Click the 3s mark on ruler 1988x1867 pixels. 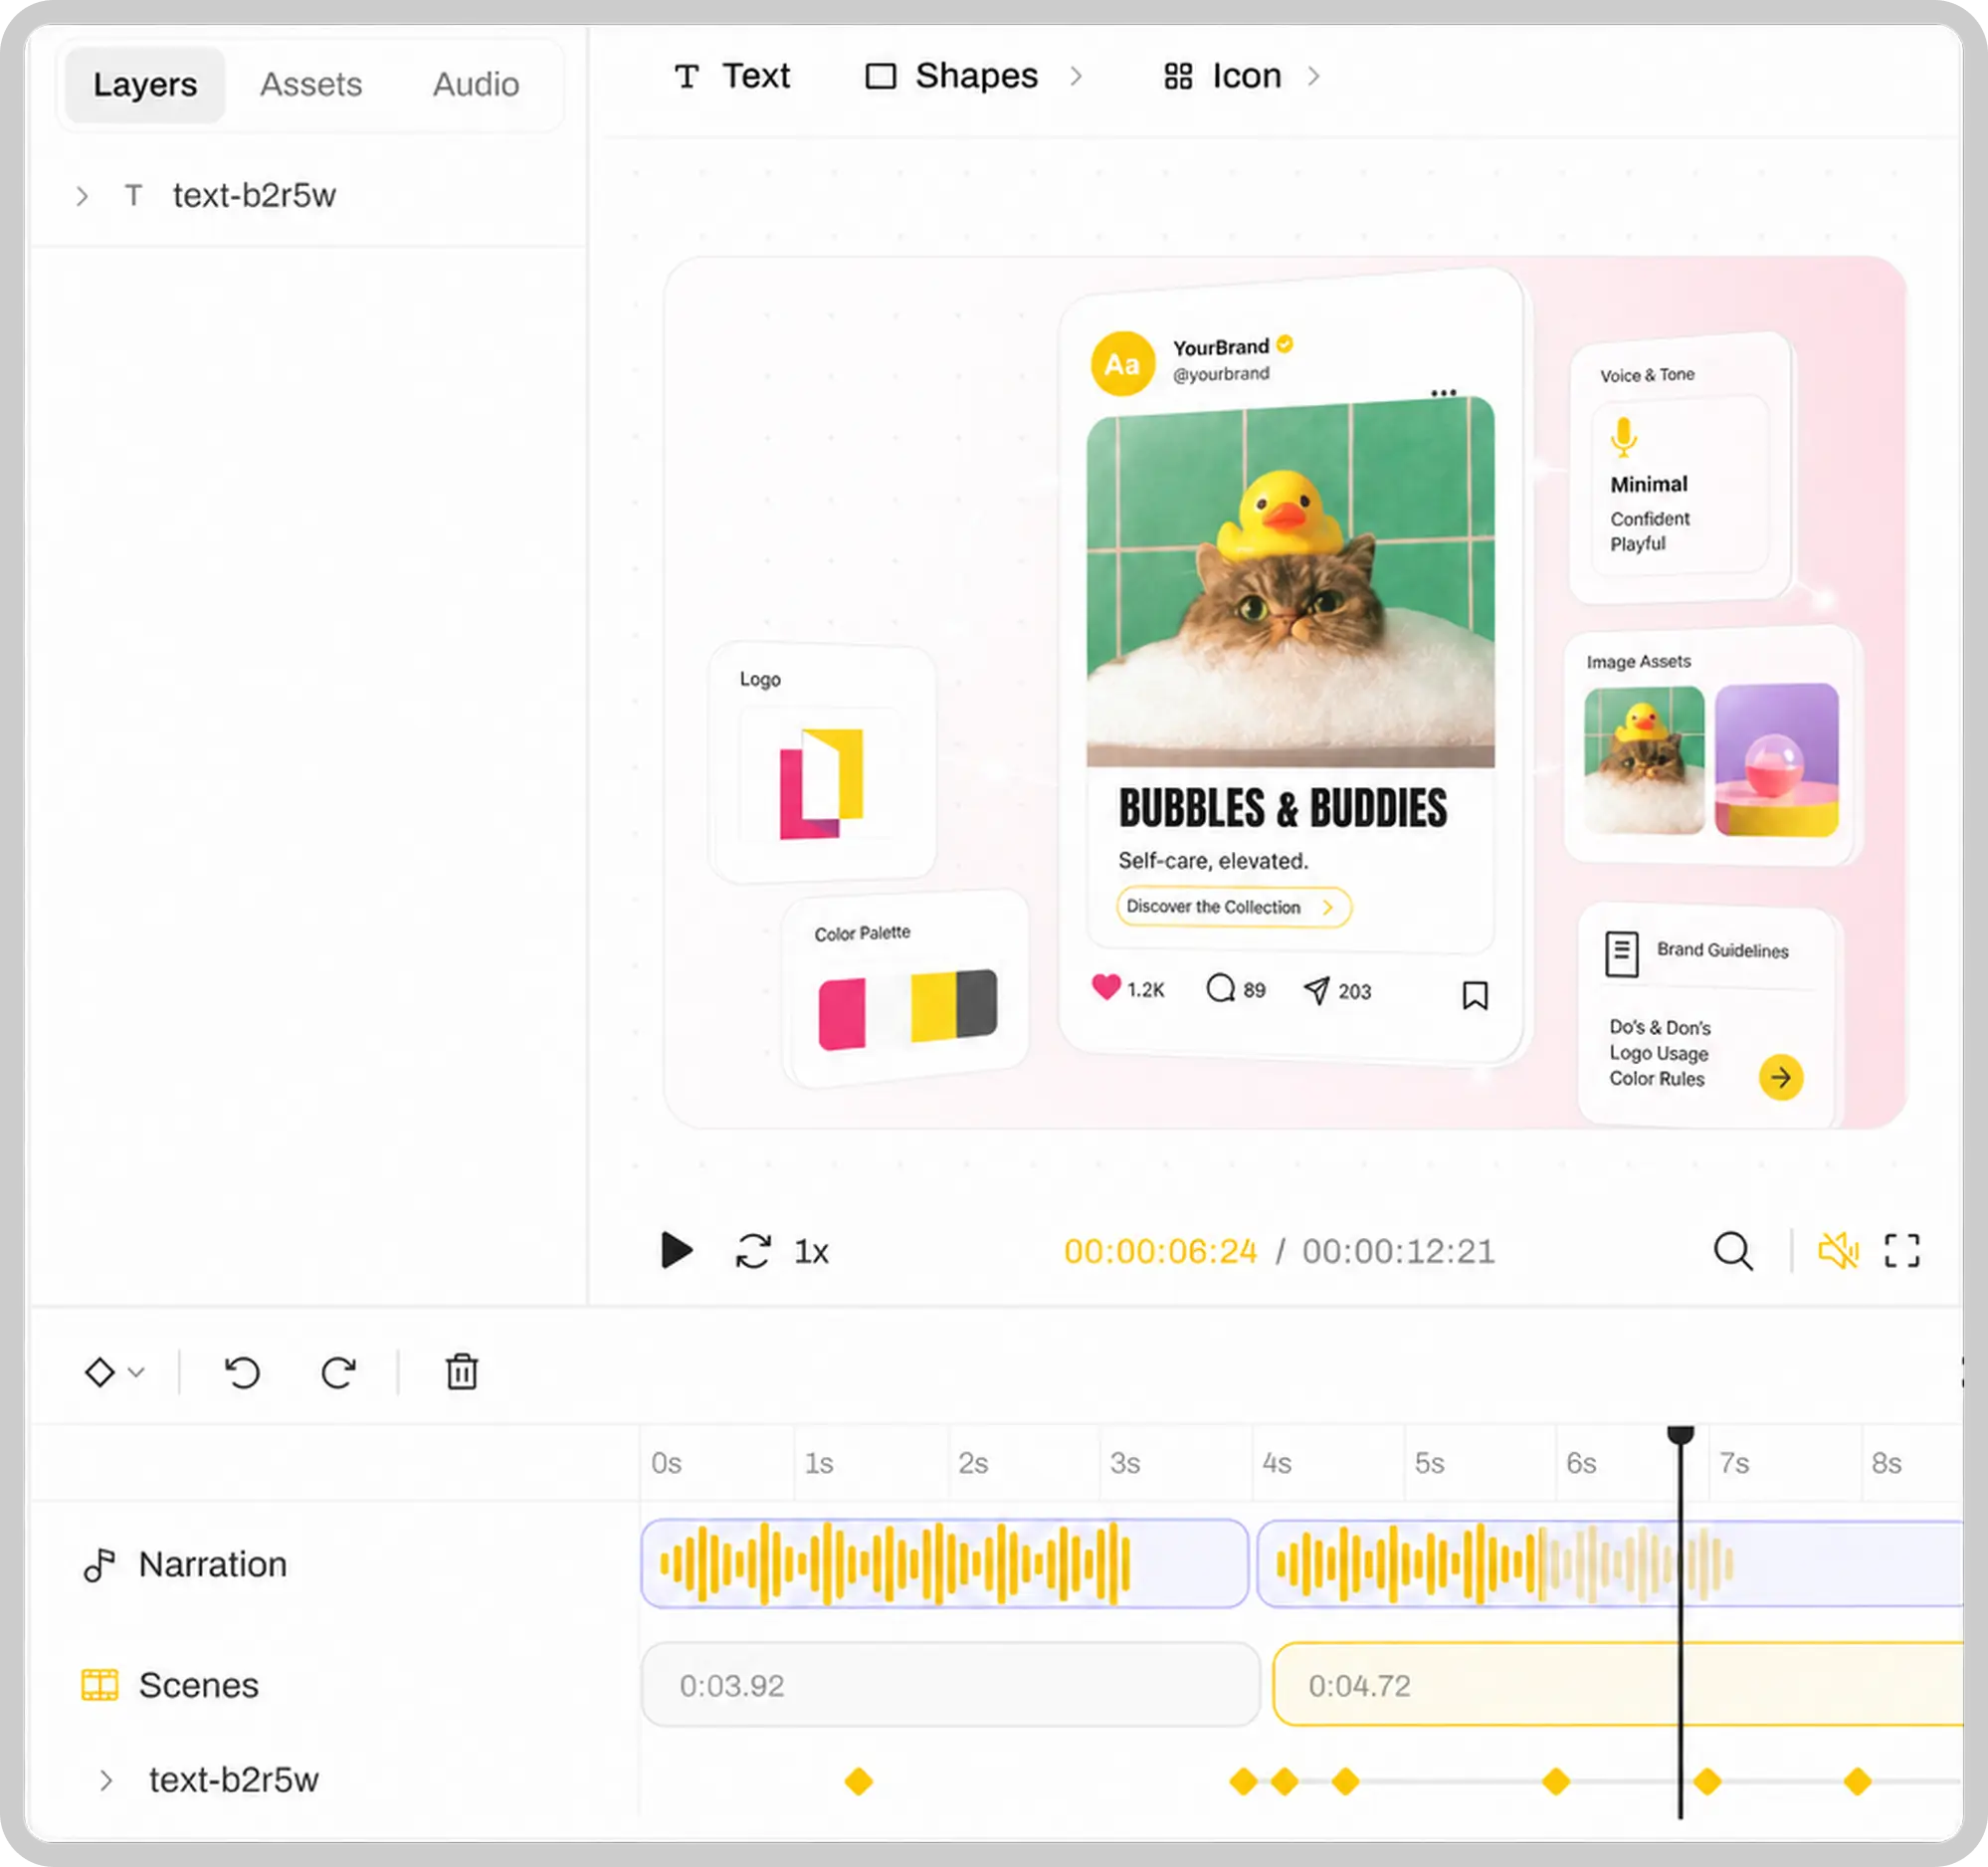coord(1125,1463)
